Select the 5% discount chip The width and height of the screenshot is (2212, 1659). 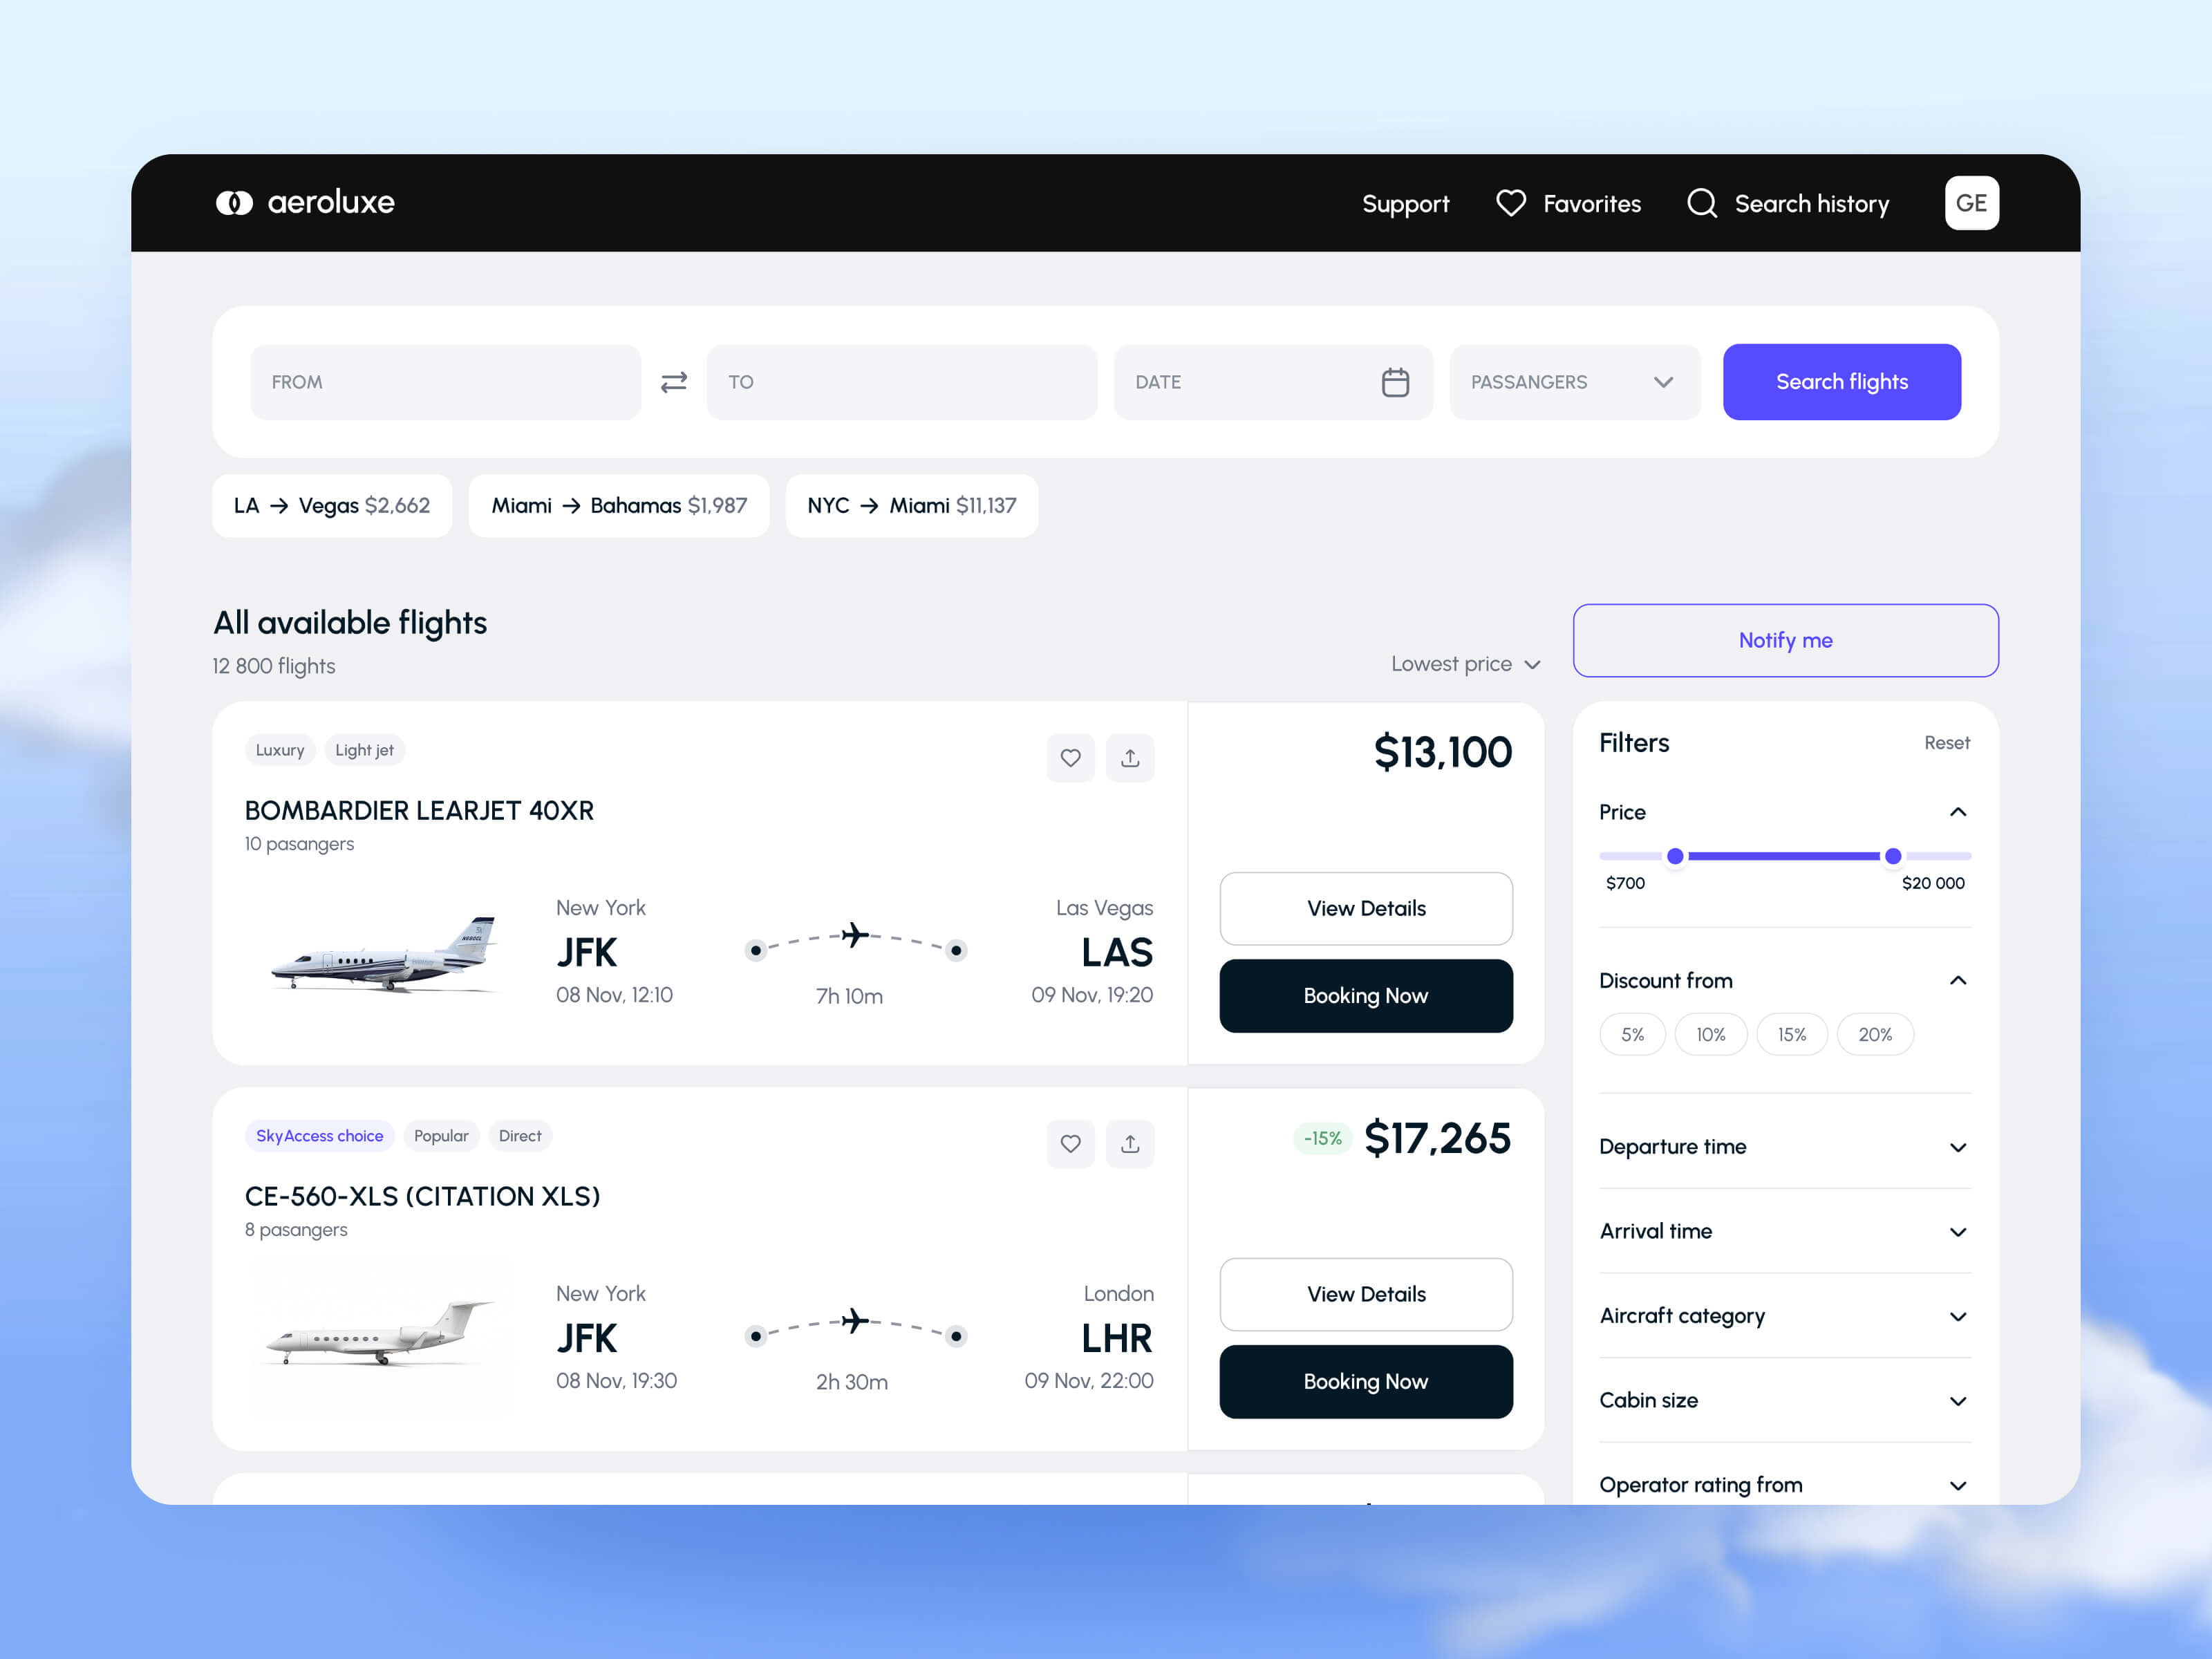(1632, 1035)
